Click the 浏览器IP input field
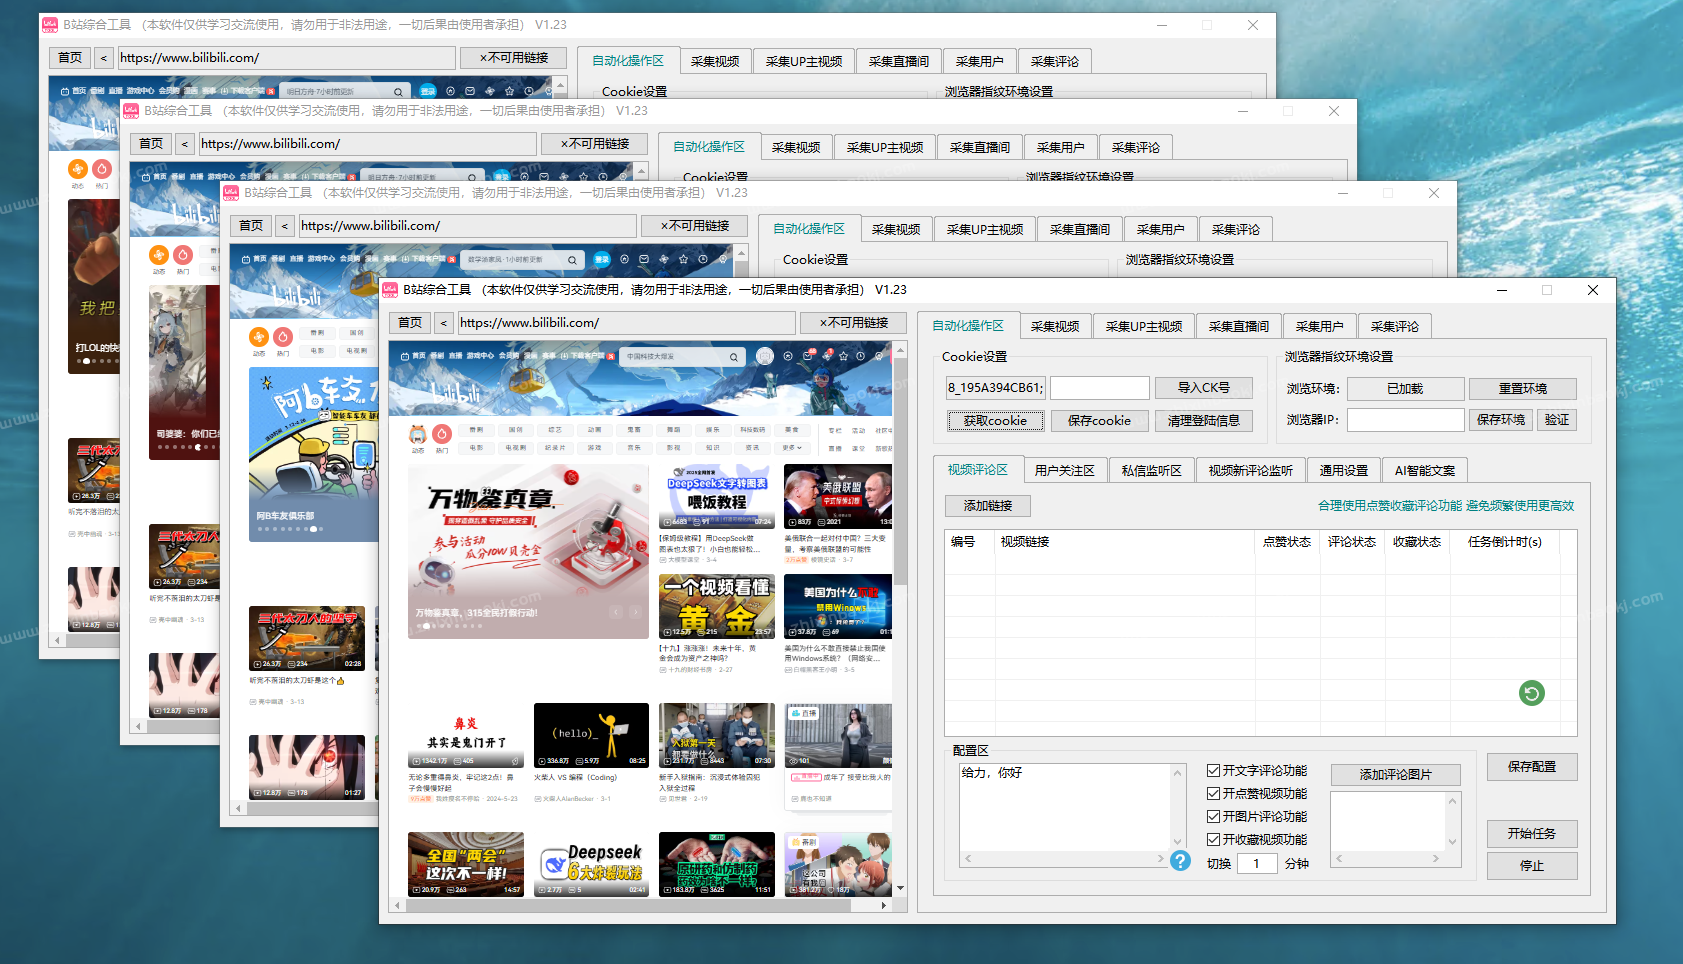 click(1405, 420)
